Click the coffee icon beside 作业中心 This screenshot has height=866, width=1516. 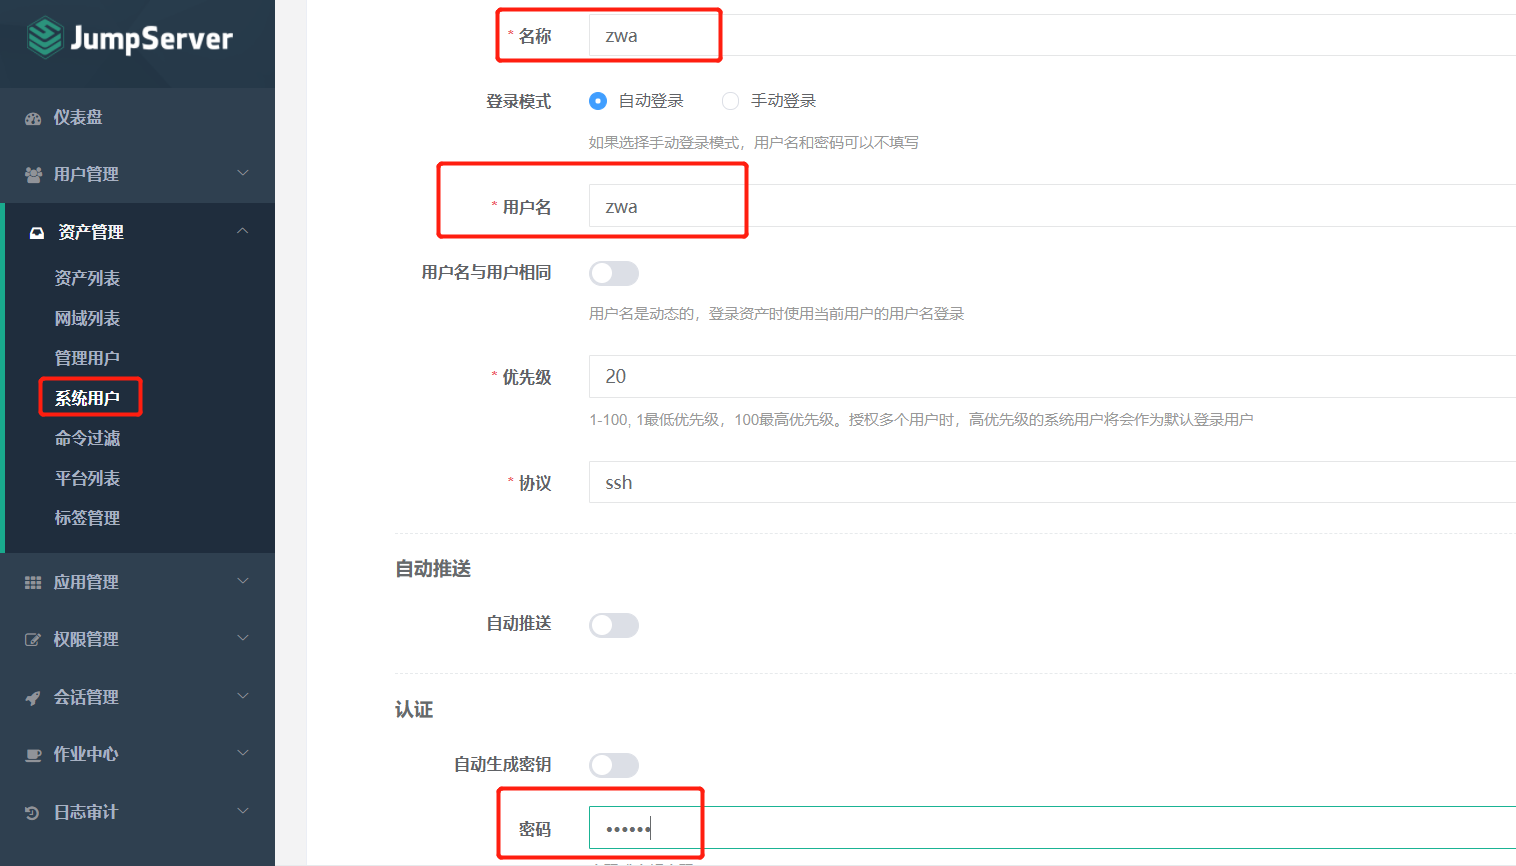point(33,755)
